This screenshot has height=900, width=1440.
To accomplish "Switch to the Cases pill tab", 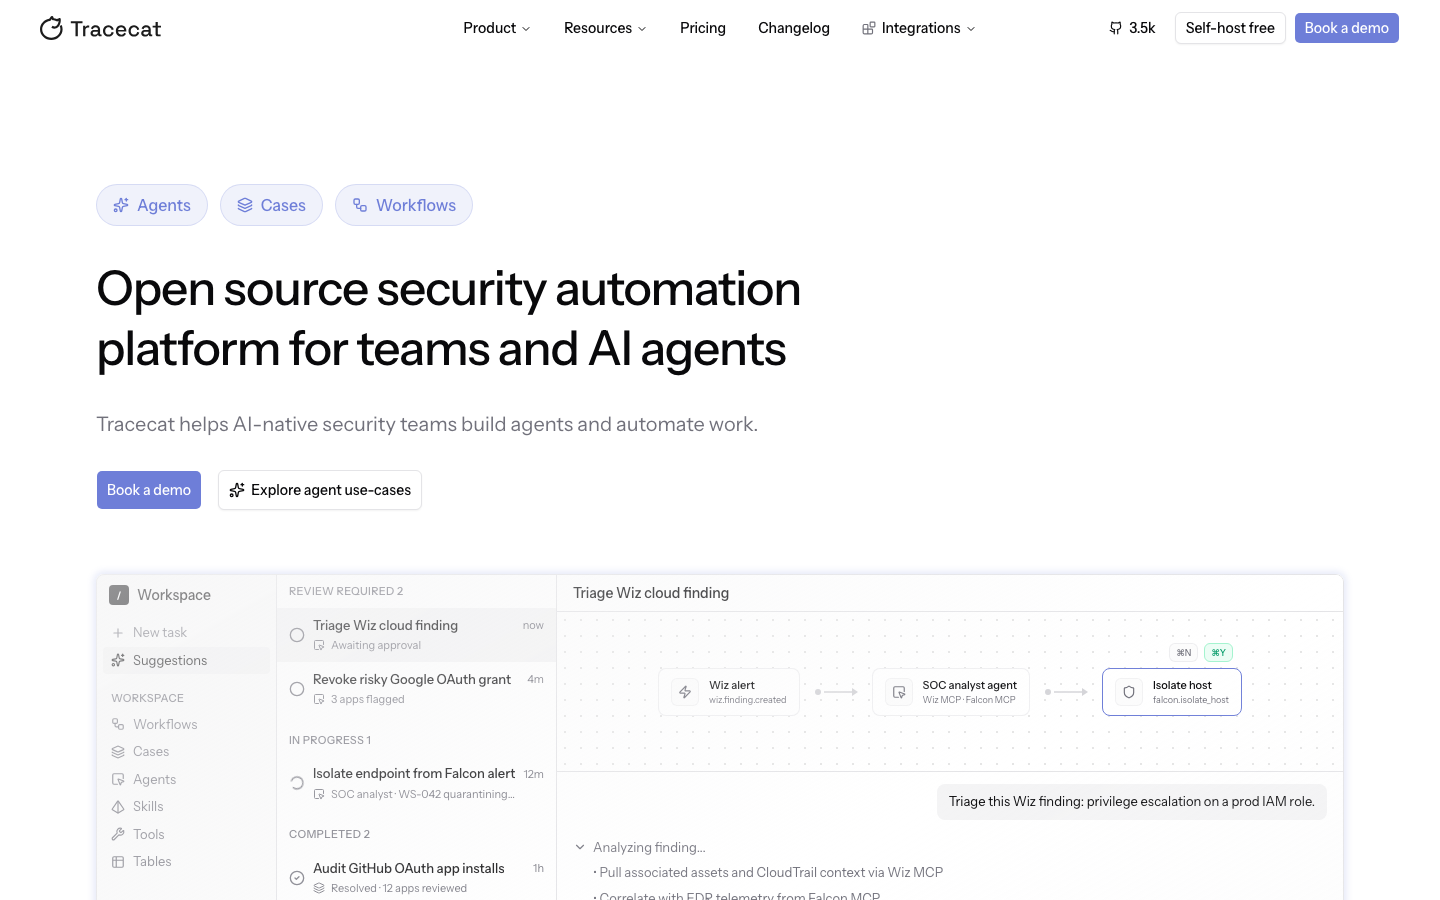I will [x=271, y=205].
